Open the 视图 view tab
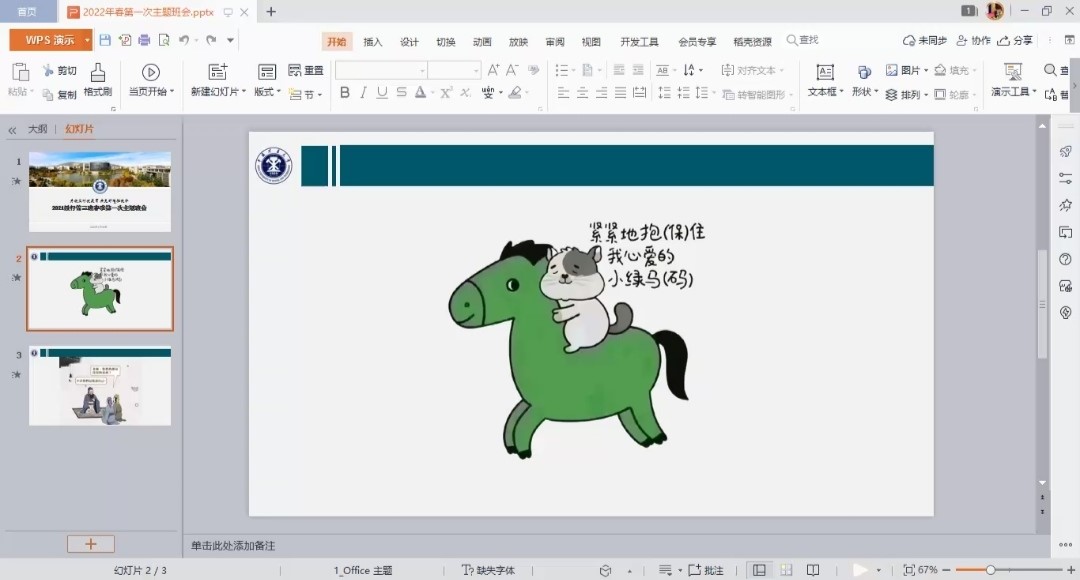 click(591, 41)
